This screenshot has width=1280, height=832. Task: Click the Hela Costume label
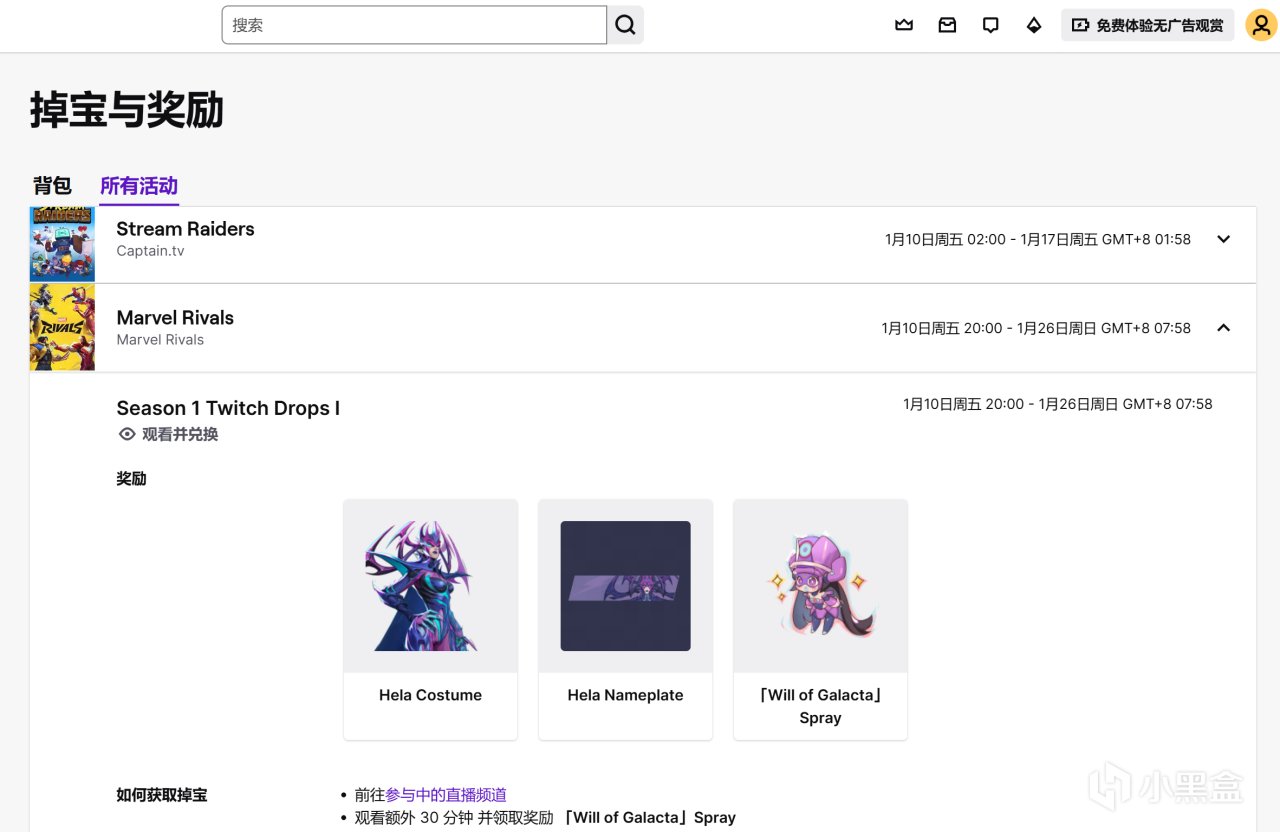click(430, 695)
